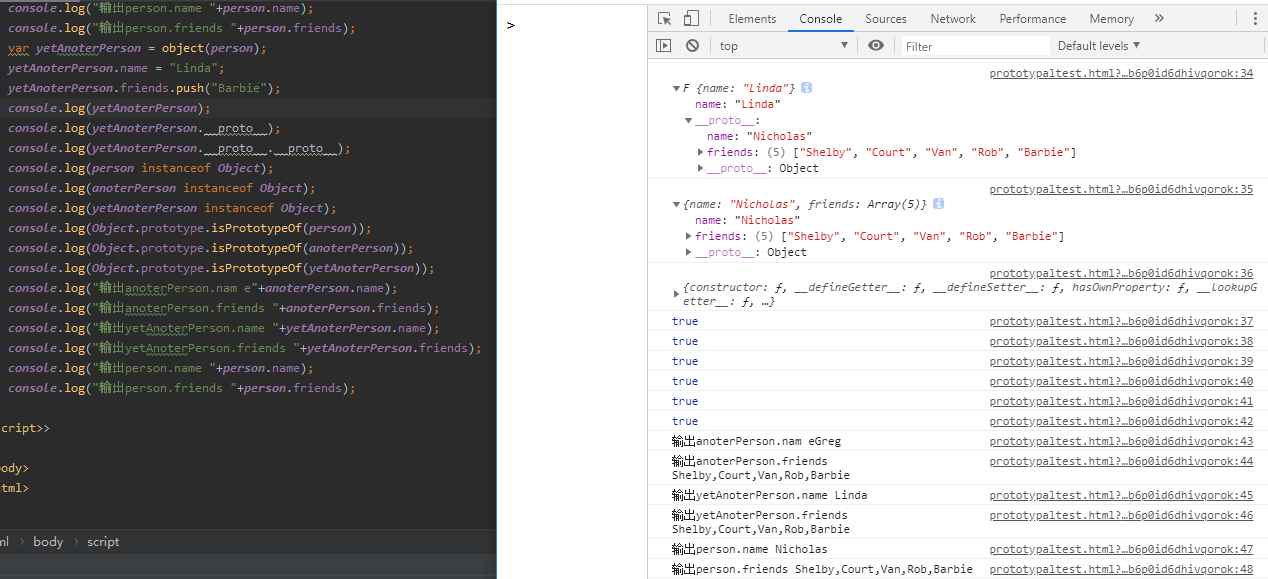Image resolution: width=1268 pixels, height=579 pixels.
Task: Expand __proto__: Object under Nicholas object
Action: coord(689,252)
